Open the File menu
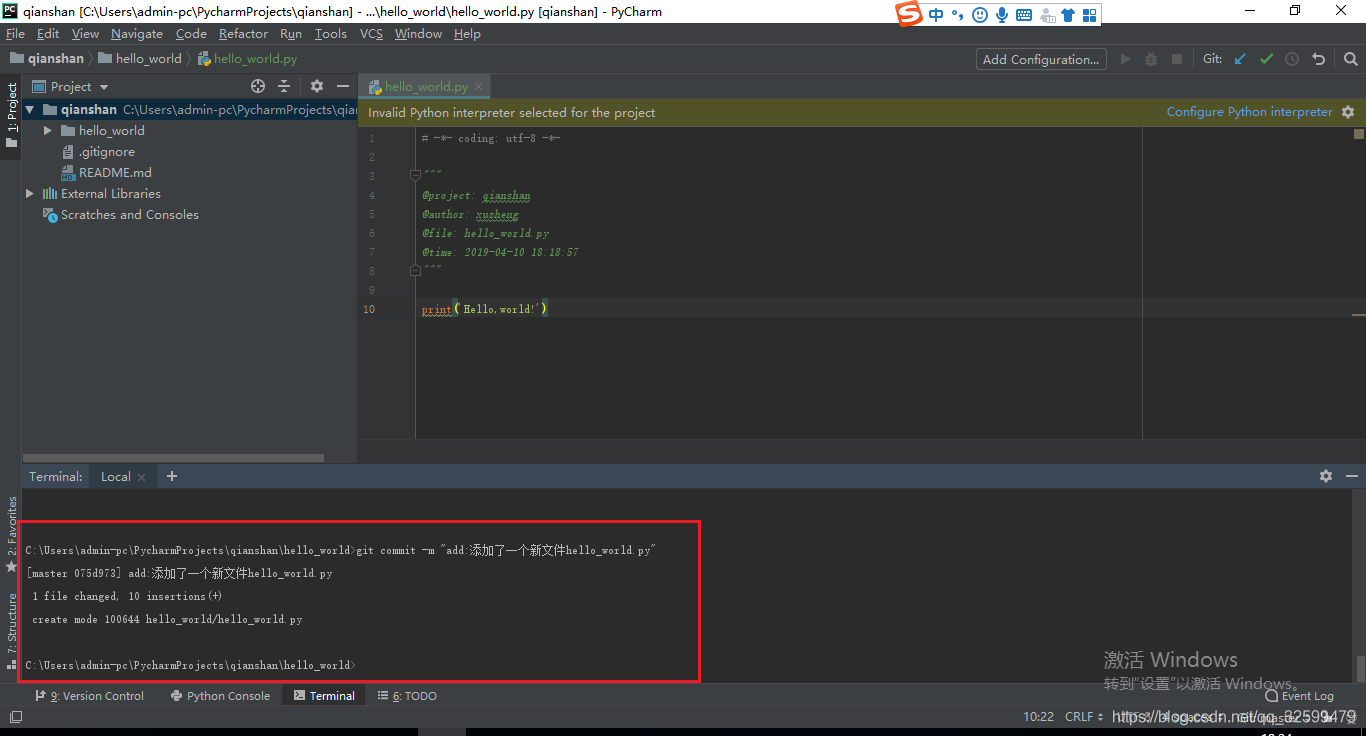Screen dimensions: 1366x736 [15, 33]
